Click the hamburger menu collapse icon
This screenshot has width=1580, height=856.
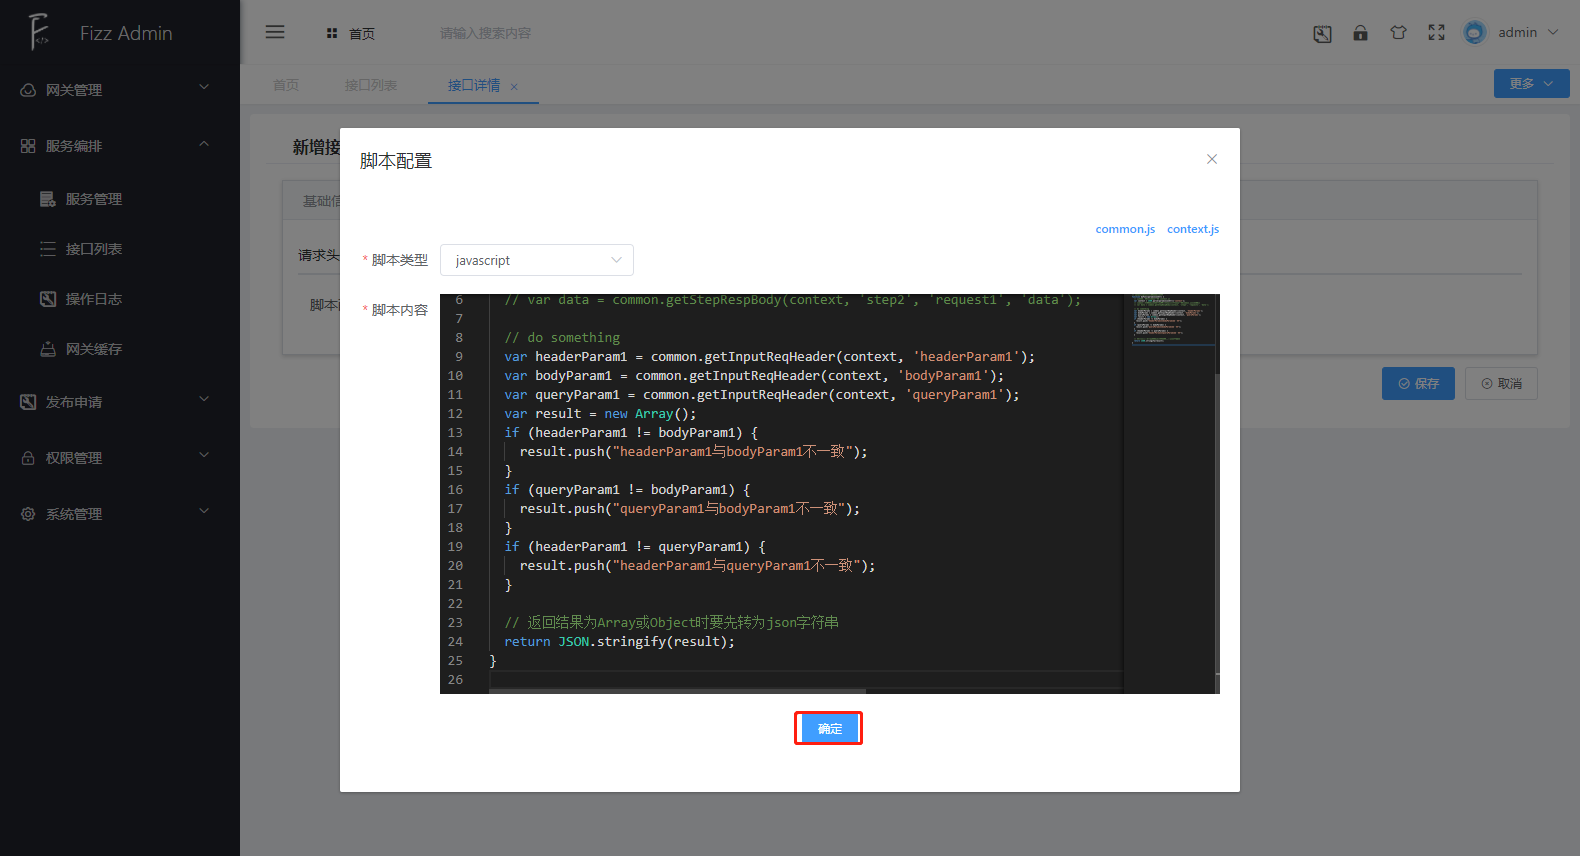point(275,32)
